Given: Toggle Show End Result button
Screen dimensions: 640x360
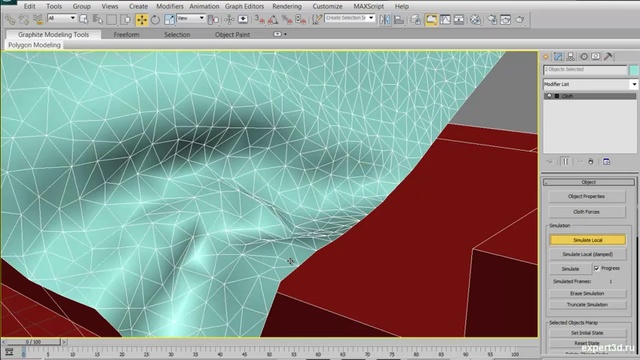Looking at the screenshot, I should 565,162.
